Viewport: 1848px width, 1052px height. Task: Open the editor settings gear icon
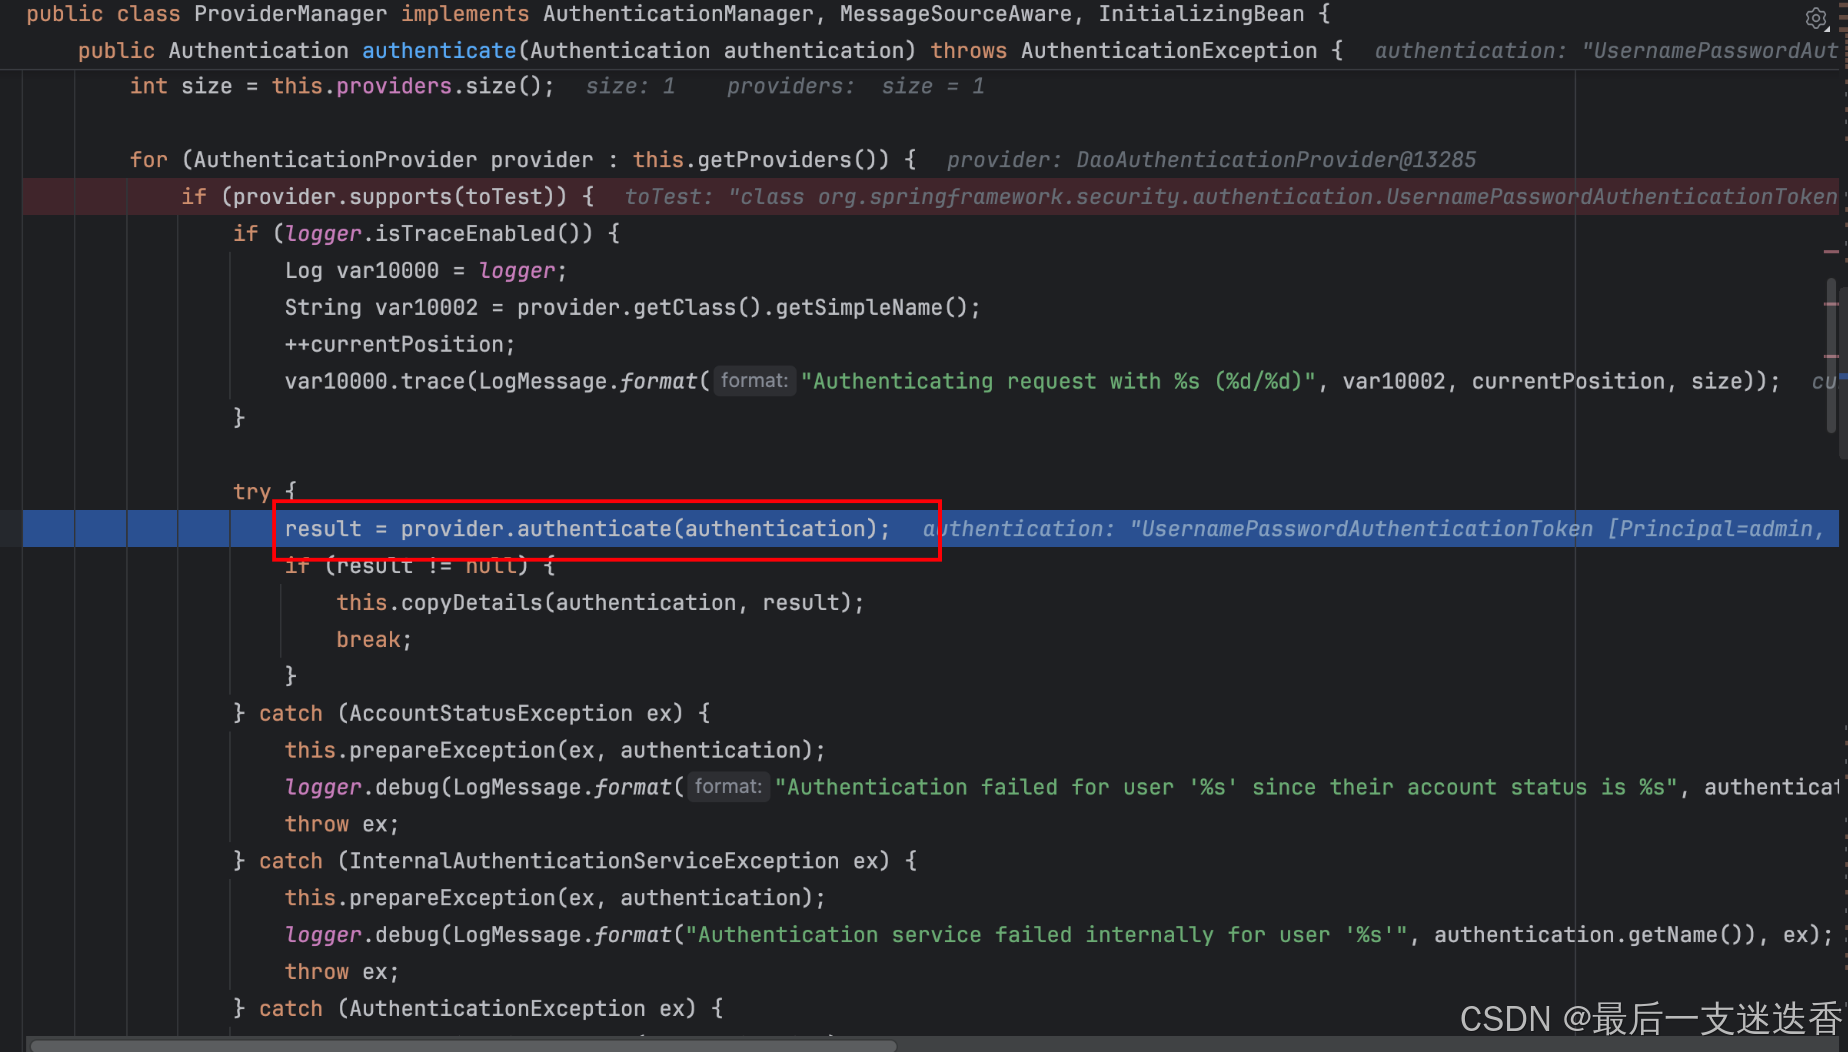click(x=1816, y=18)
